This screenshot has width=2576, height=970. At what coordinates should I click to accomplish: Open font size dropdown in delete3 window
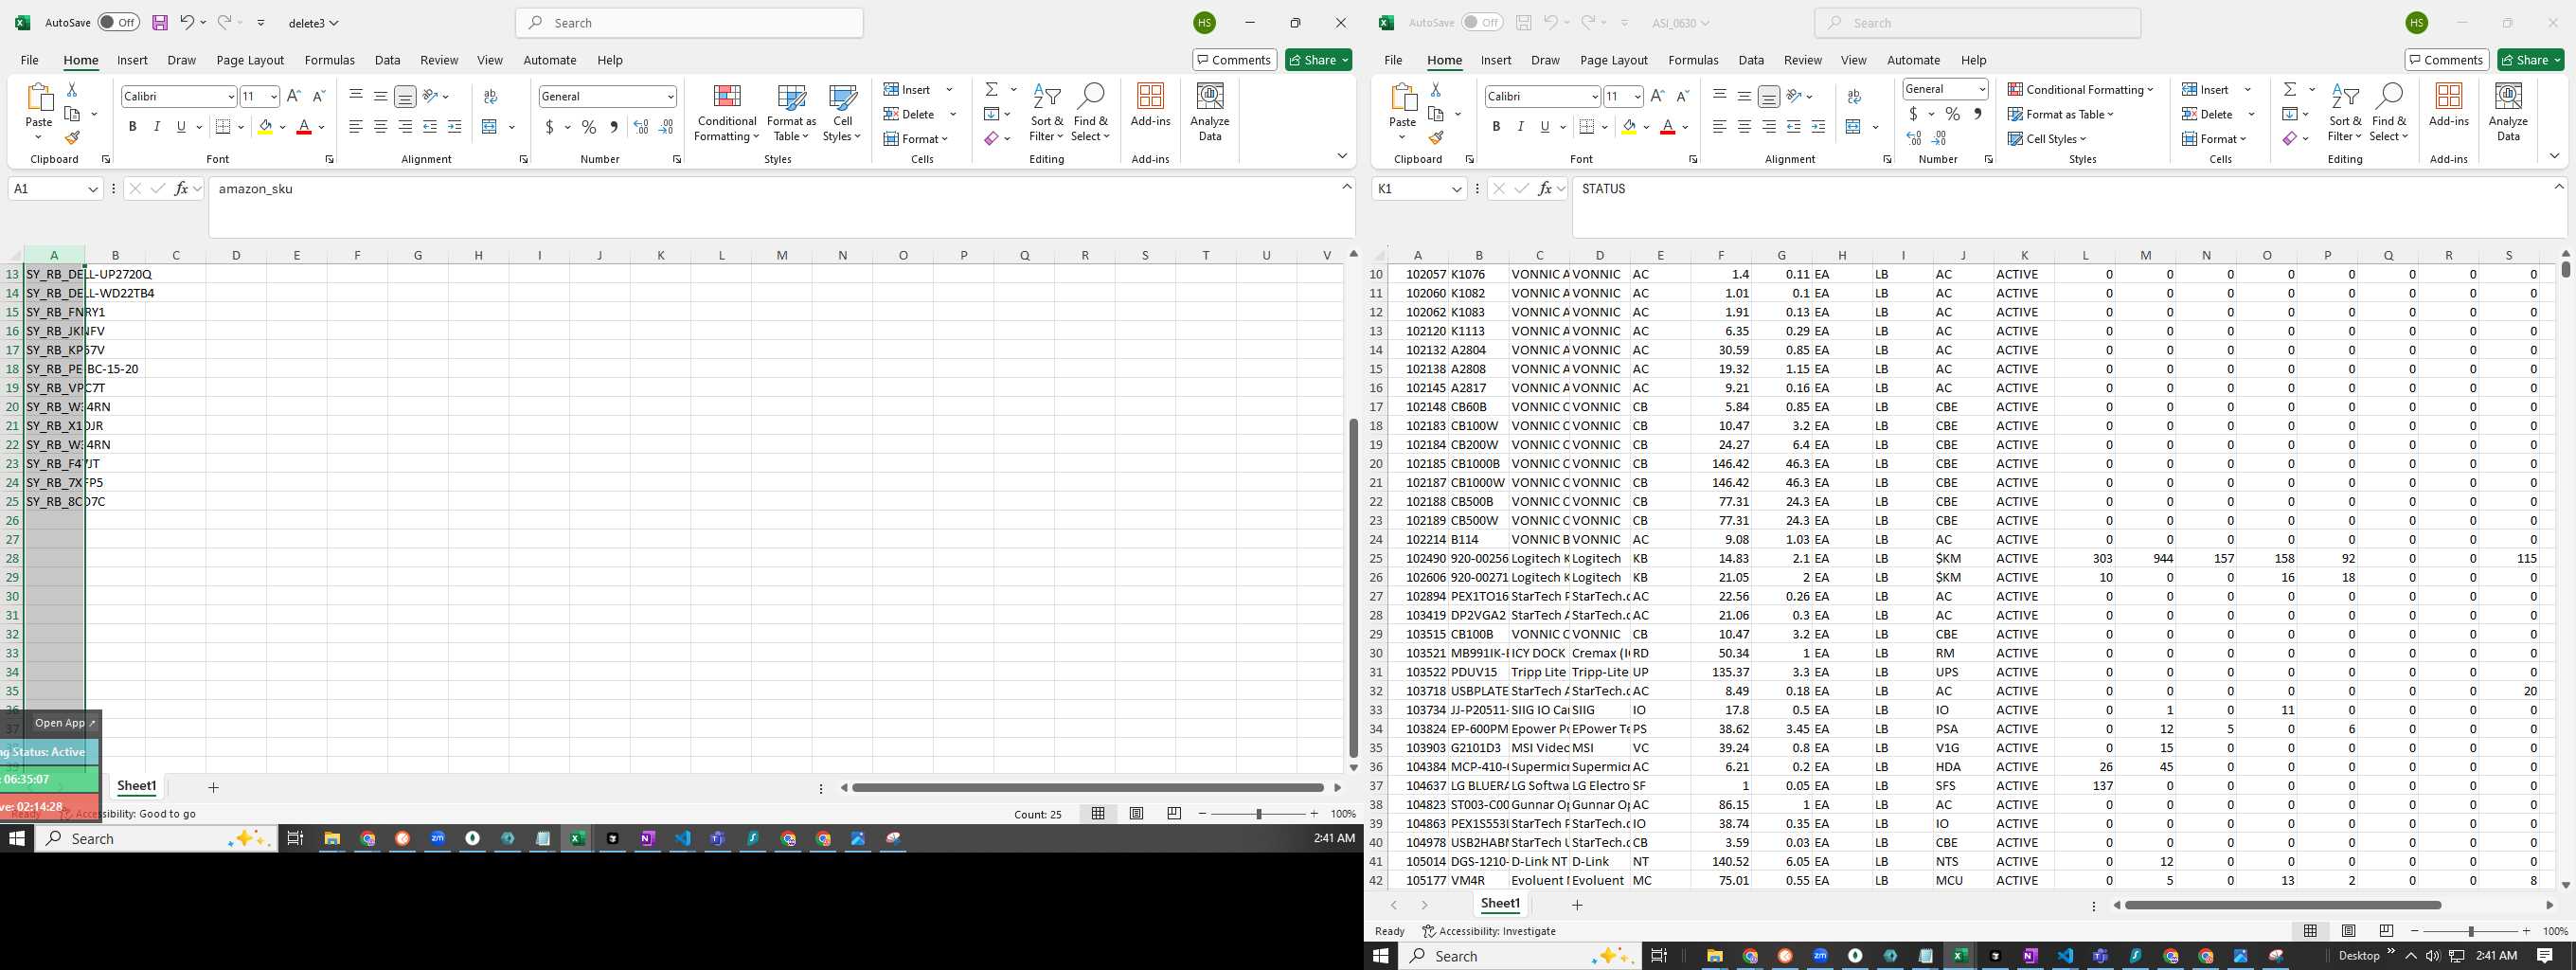point(273,96)
